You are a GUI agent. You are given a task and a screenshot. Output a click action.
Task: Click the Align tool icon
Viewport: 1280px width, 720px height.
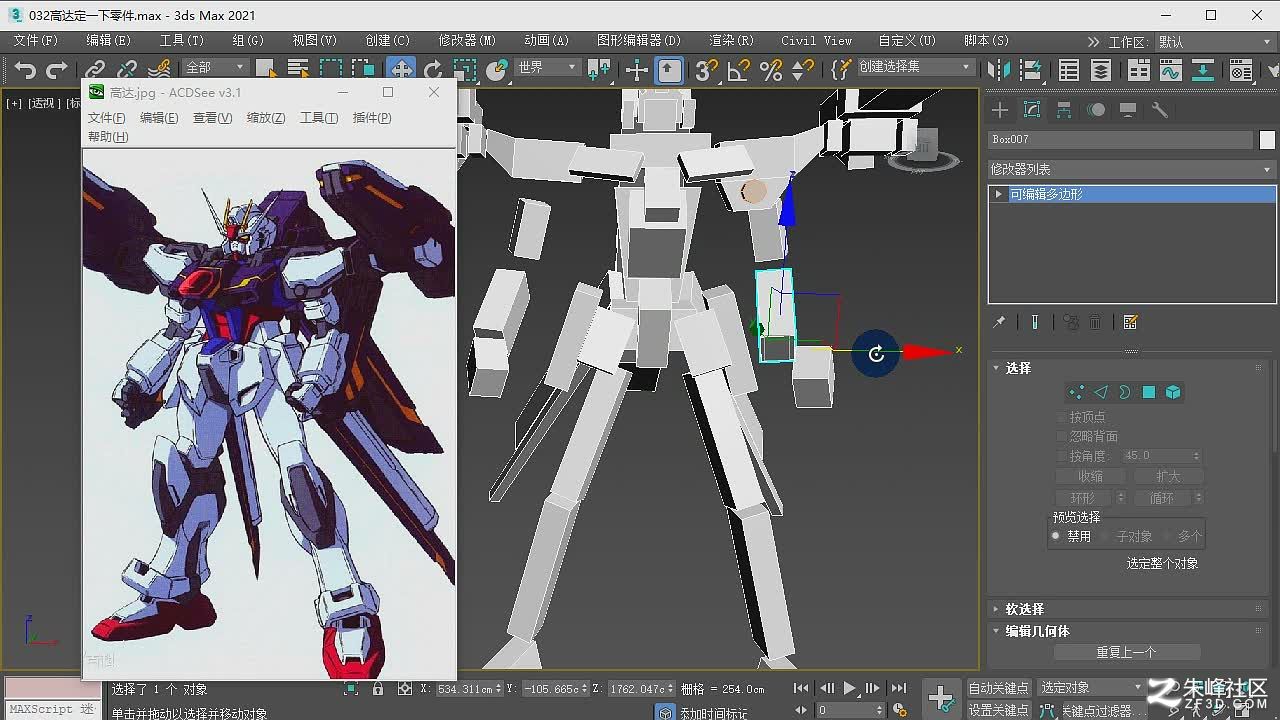click(1031, 70)
